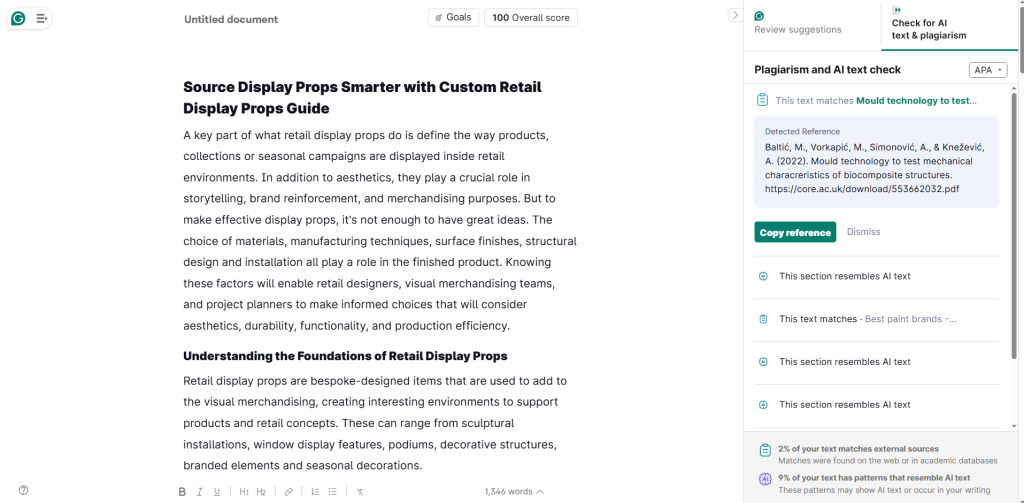This screenshot has height=503, width=1024.
Task: Open the APA citation style dropdown
Action: click(988, 70)
